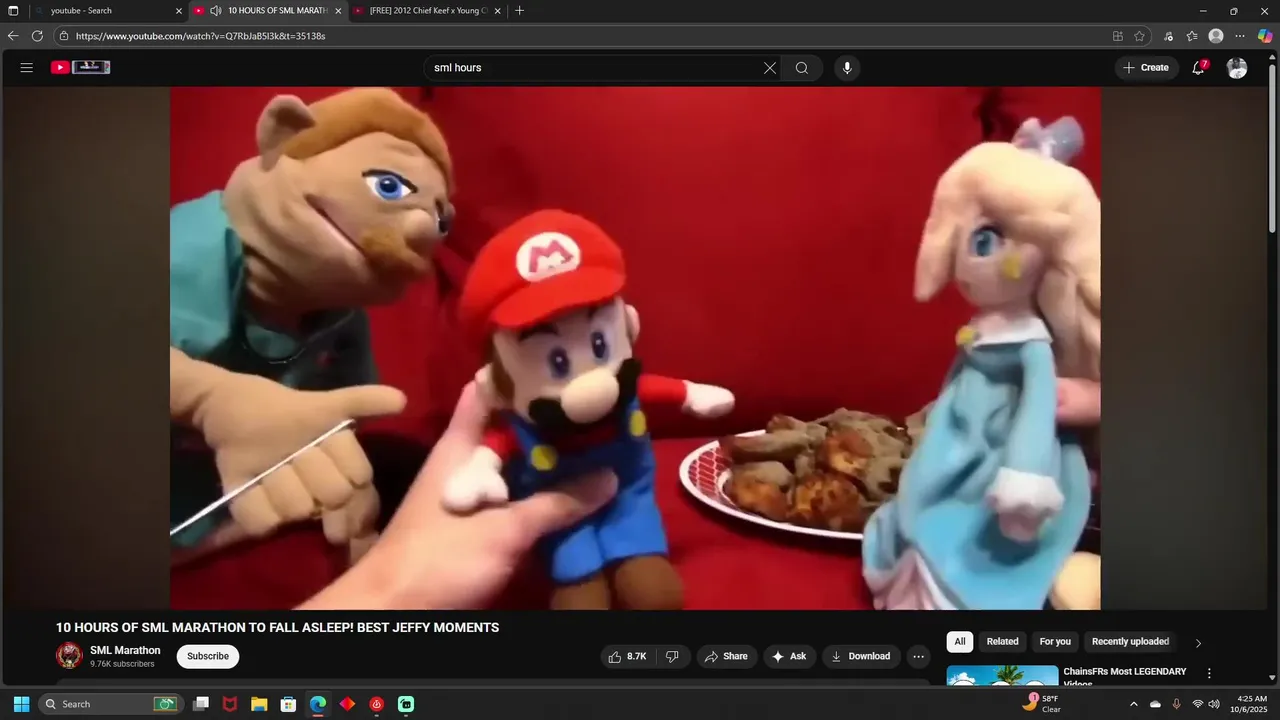Download the video
The image size is (1280, 720).
(861, 656)
